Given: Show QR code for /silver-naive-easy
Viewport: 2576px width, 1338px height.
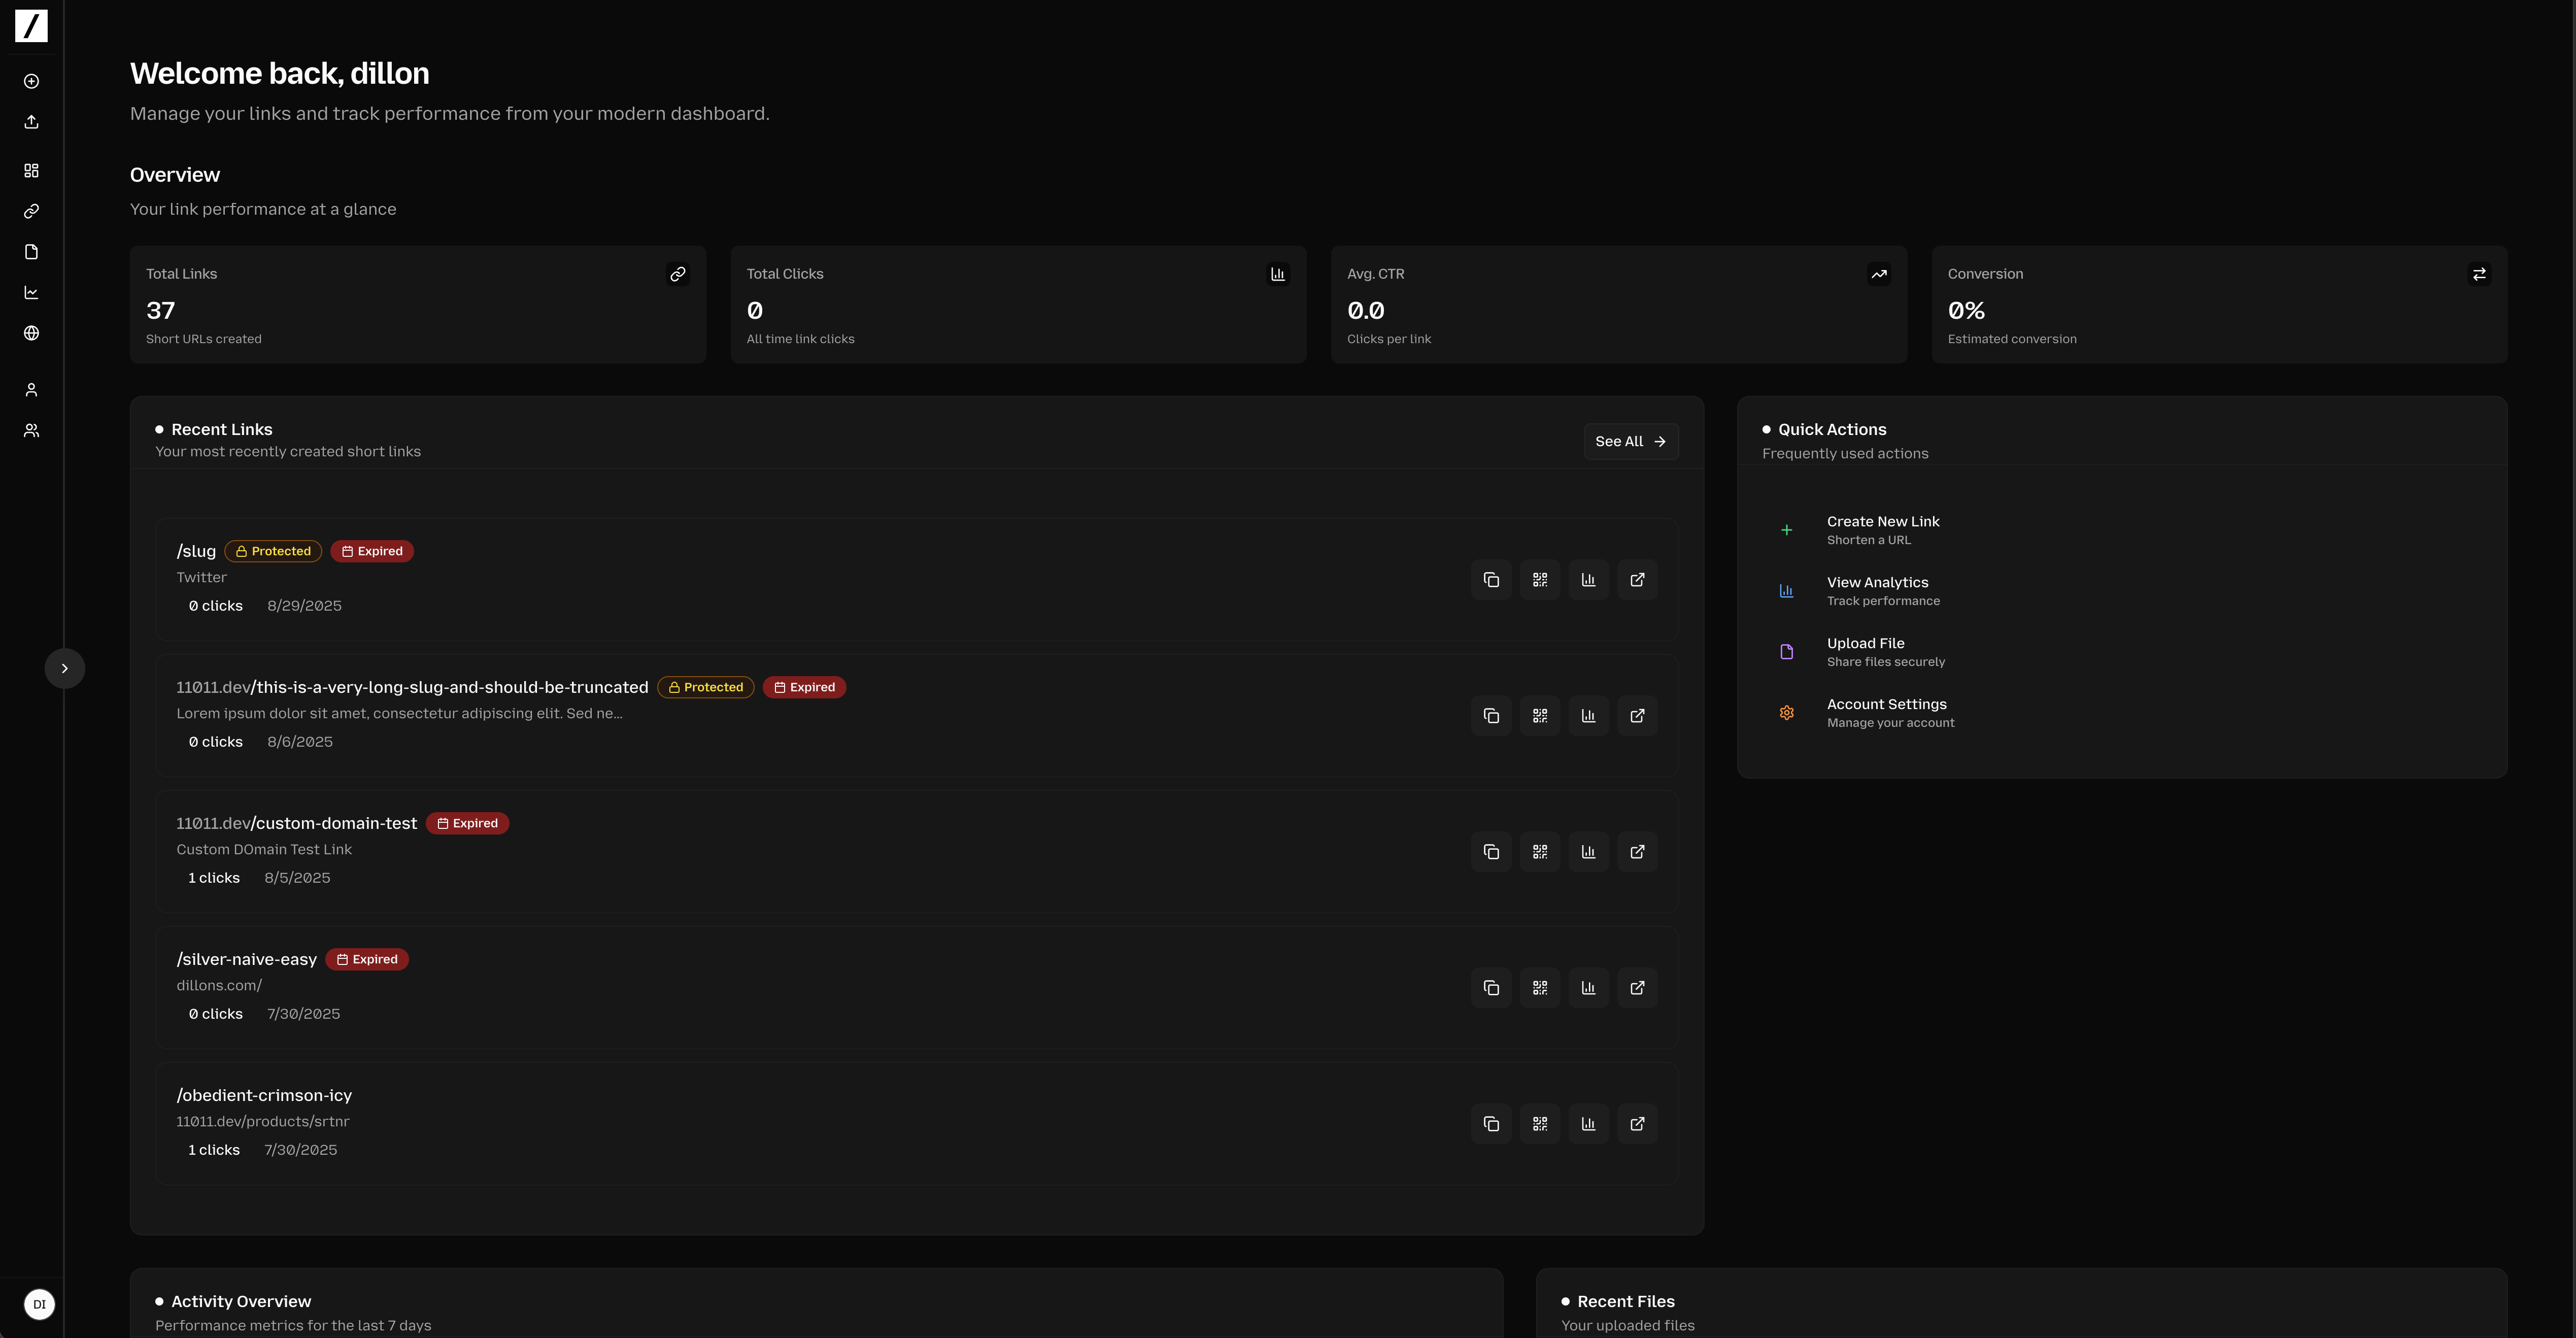Looking at the screenshot, I should tap(1539, 988).
